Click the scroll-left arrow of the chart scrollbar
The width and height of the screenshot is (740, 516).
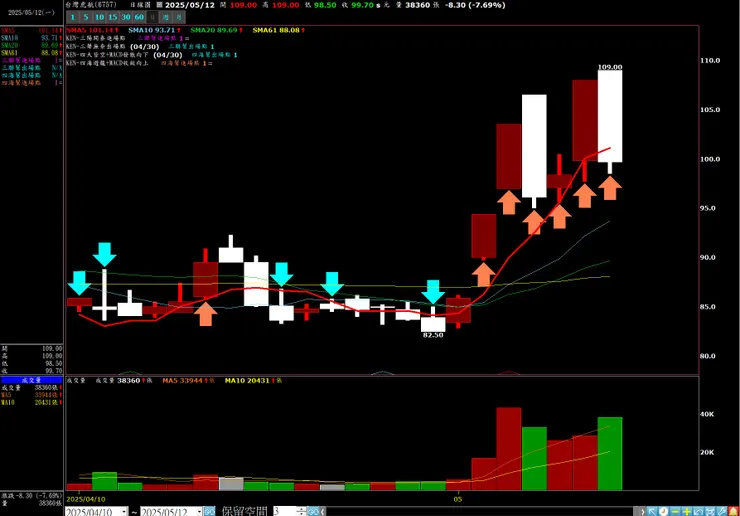(x=323, y=511)
